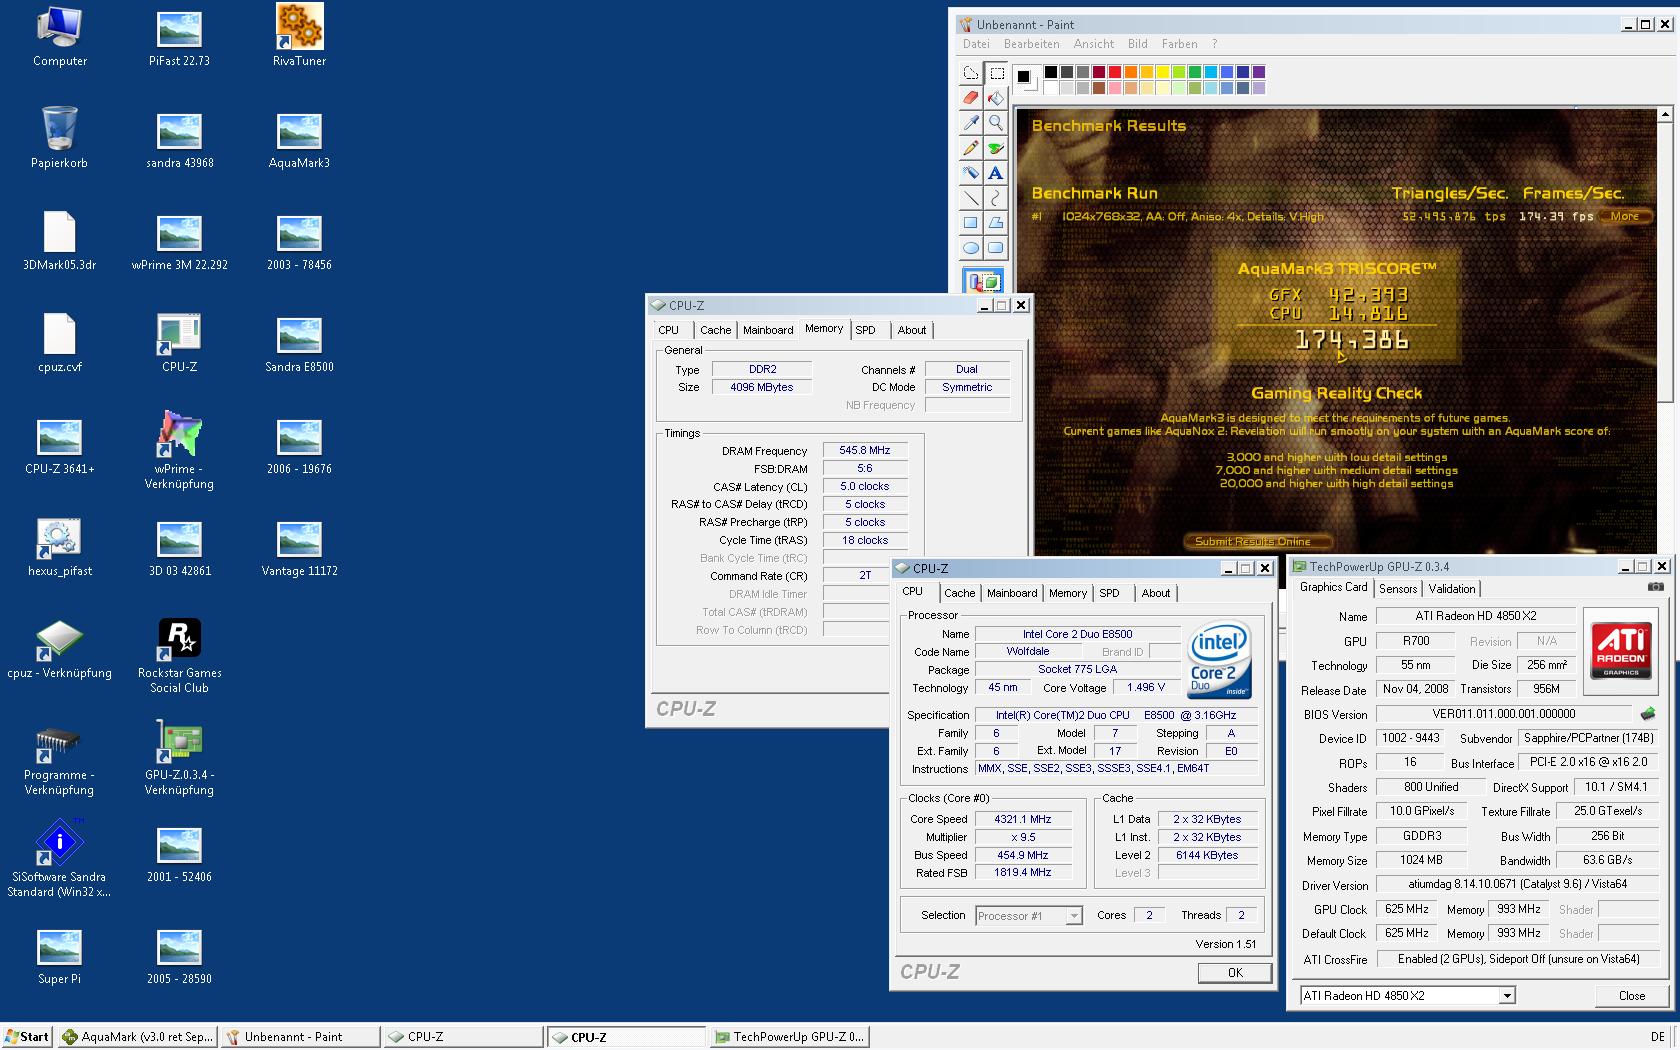Open the RivaTuner desktop shortcut
The height and width of the screenshot is (1050, 1680).
299,36
